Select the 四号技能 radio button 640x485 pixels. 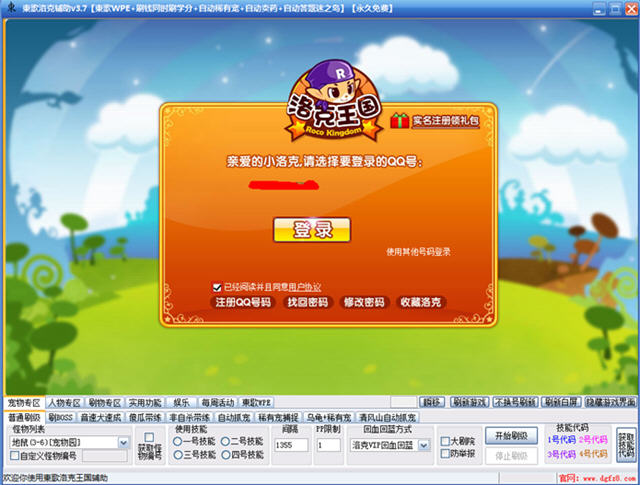coord(225,455)
